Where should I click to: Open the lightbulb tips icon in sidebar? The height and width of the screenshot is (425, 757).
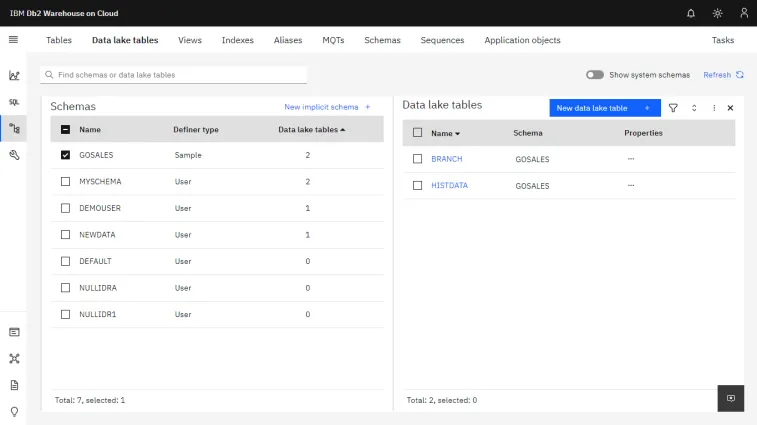pos(14,411)
